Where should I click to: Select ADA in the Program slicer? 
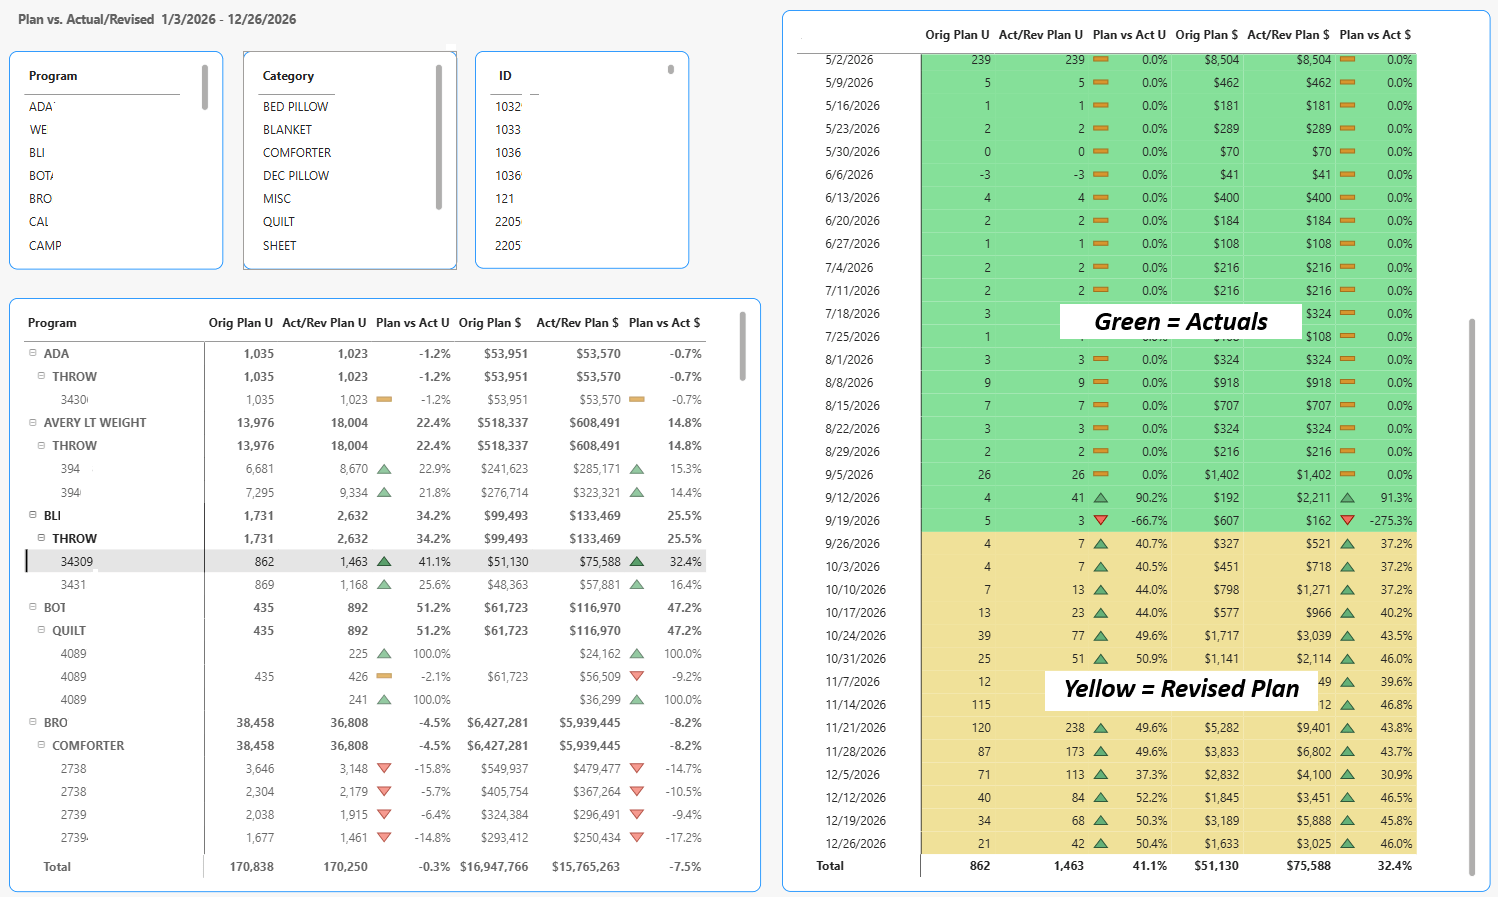point(41,107)
